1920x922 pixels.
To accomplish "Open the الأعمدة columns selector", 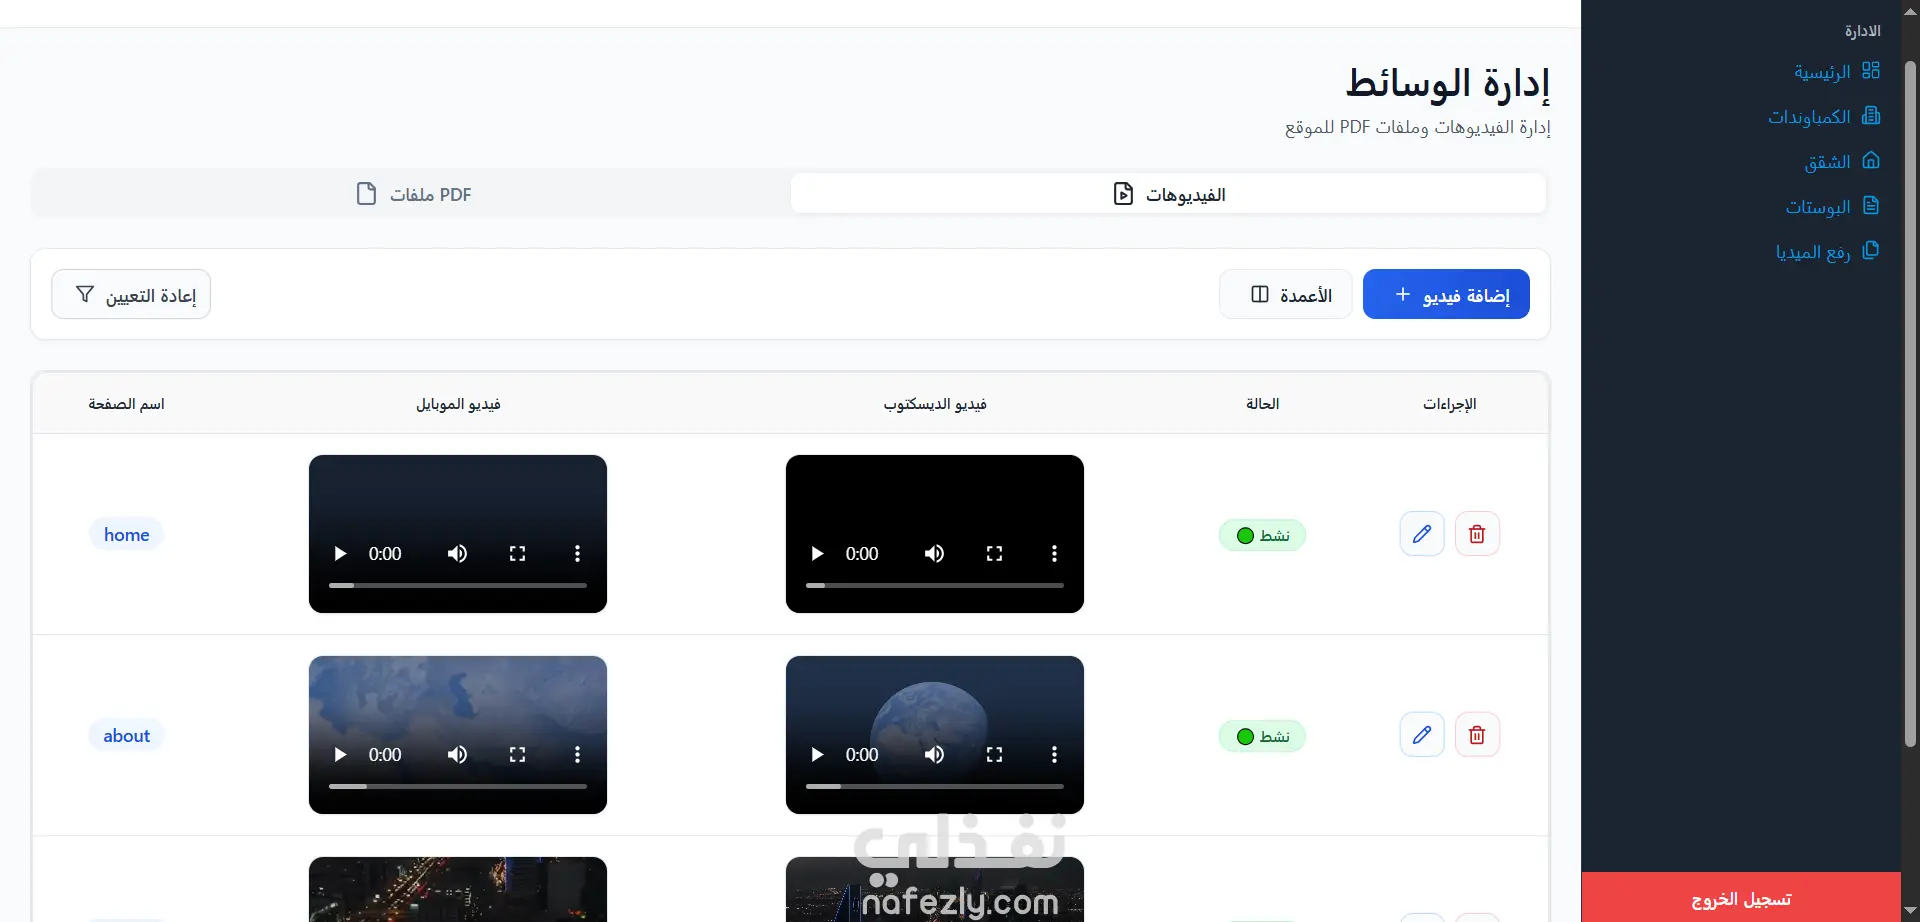I will click(x=1286, y=294).
